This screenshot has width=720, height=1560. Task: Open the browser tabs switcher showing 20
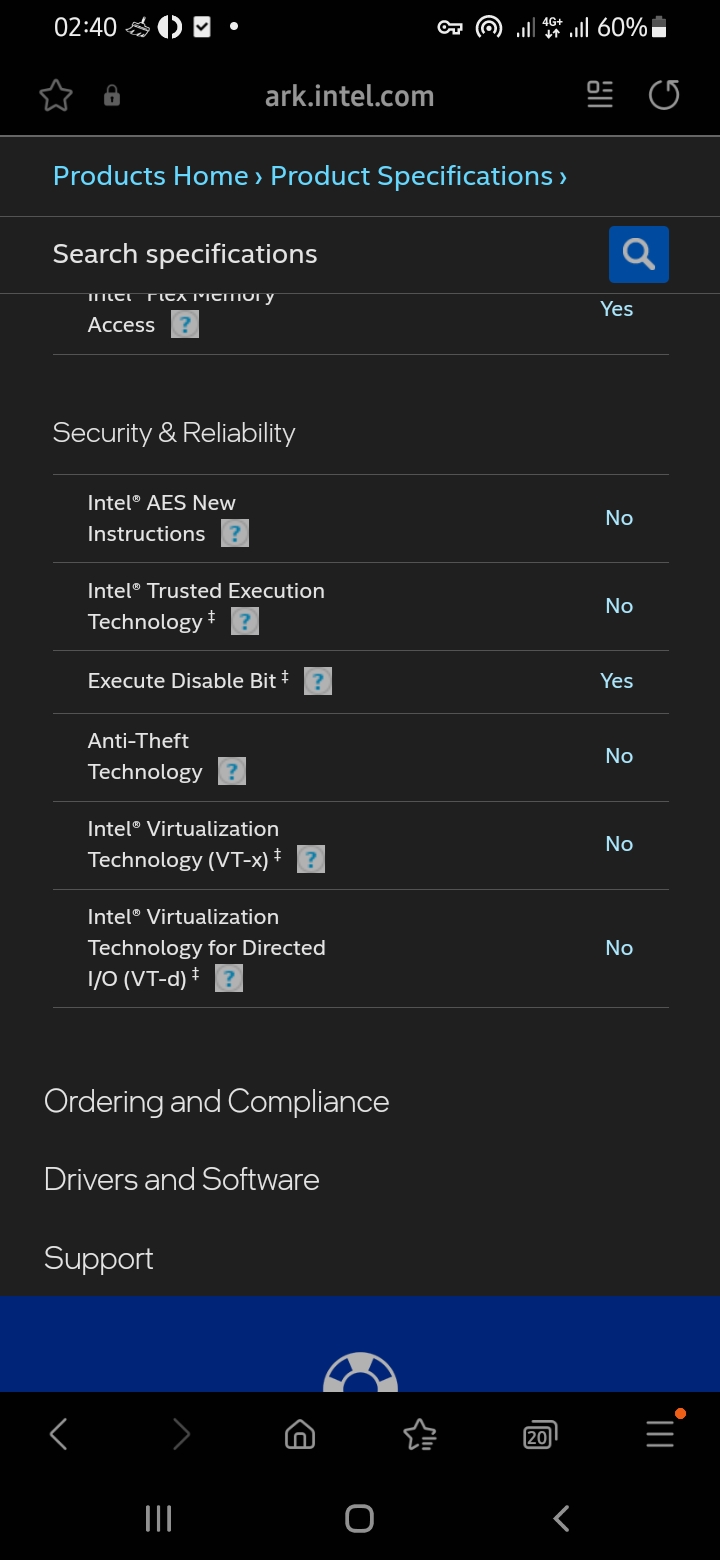pos(539,1436)
